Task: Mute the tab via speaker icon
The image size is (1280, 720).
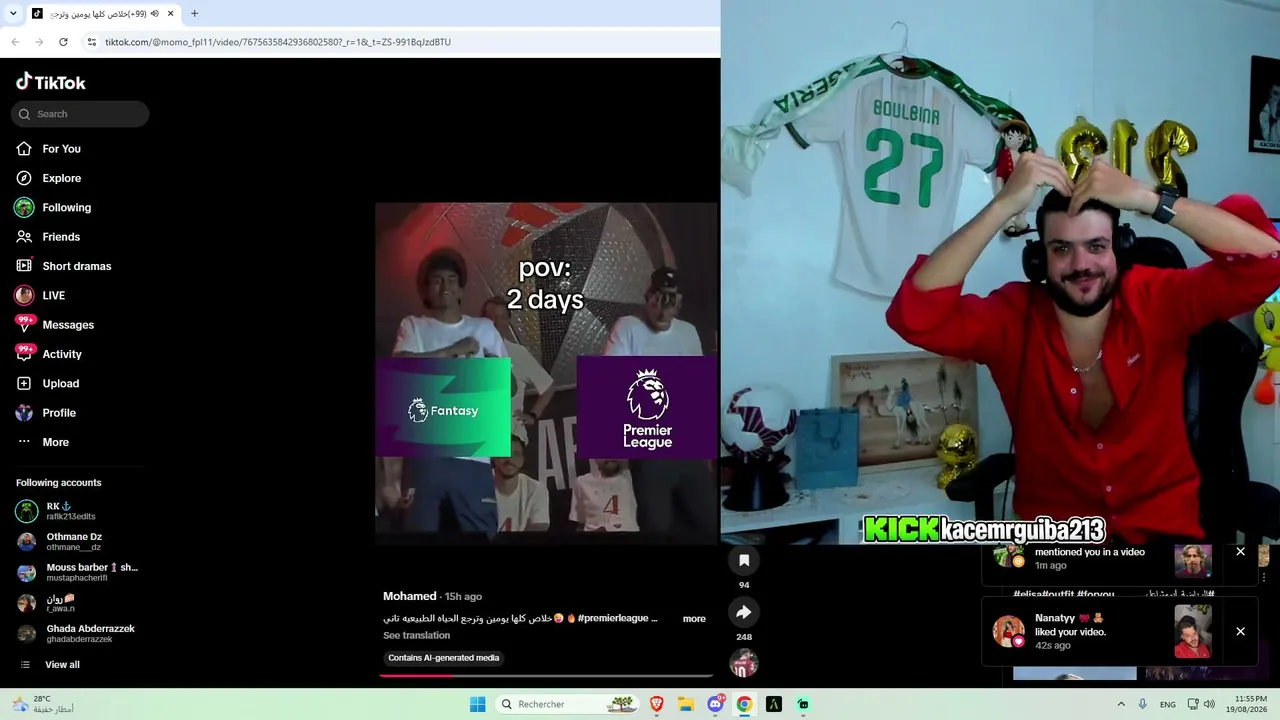Action: point(155,14)
